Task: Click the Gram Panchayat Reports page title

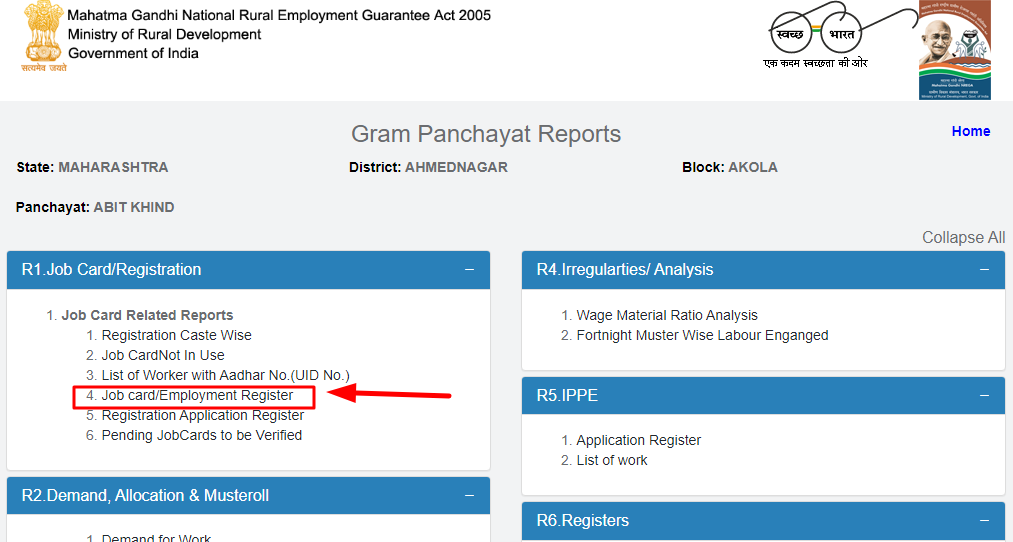Action: coord(486,134)
